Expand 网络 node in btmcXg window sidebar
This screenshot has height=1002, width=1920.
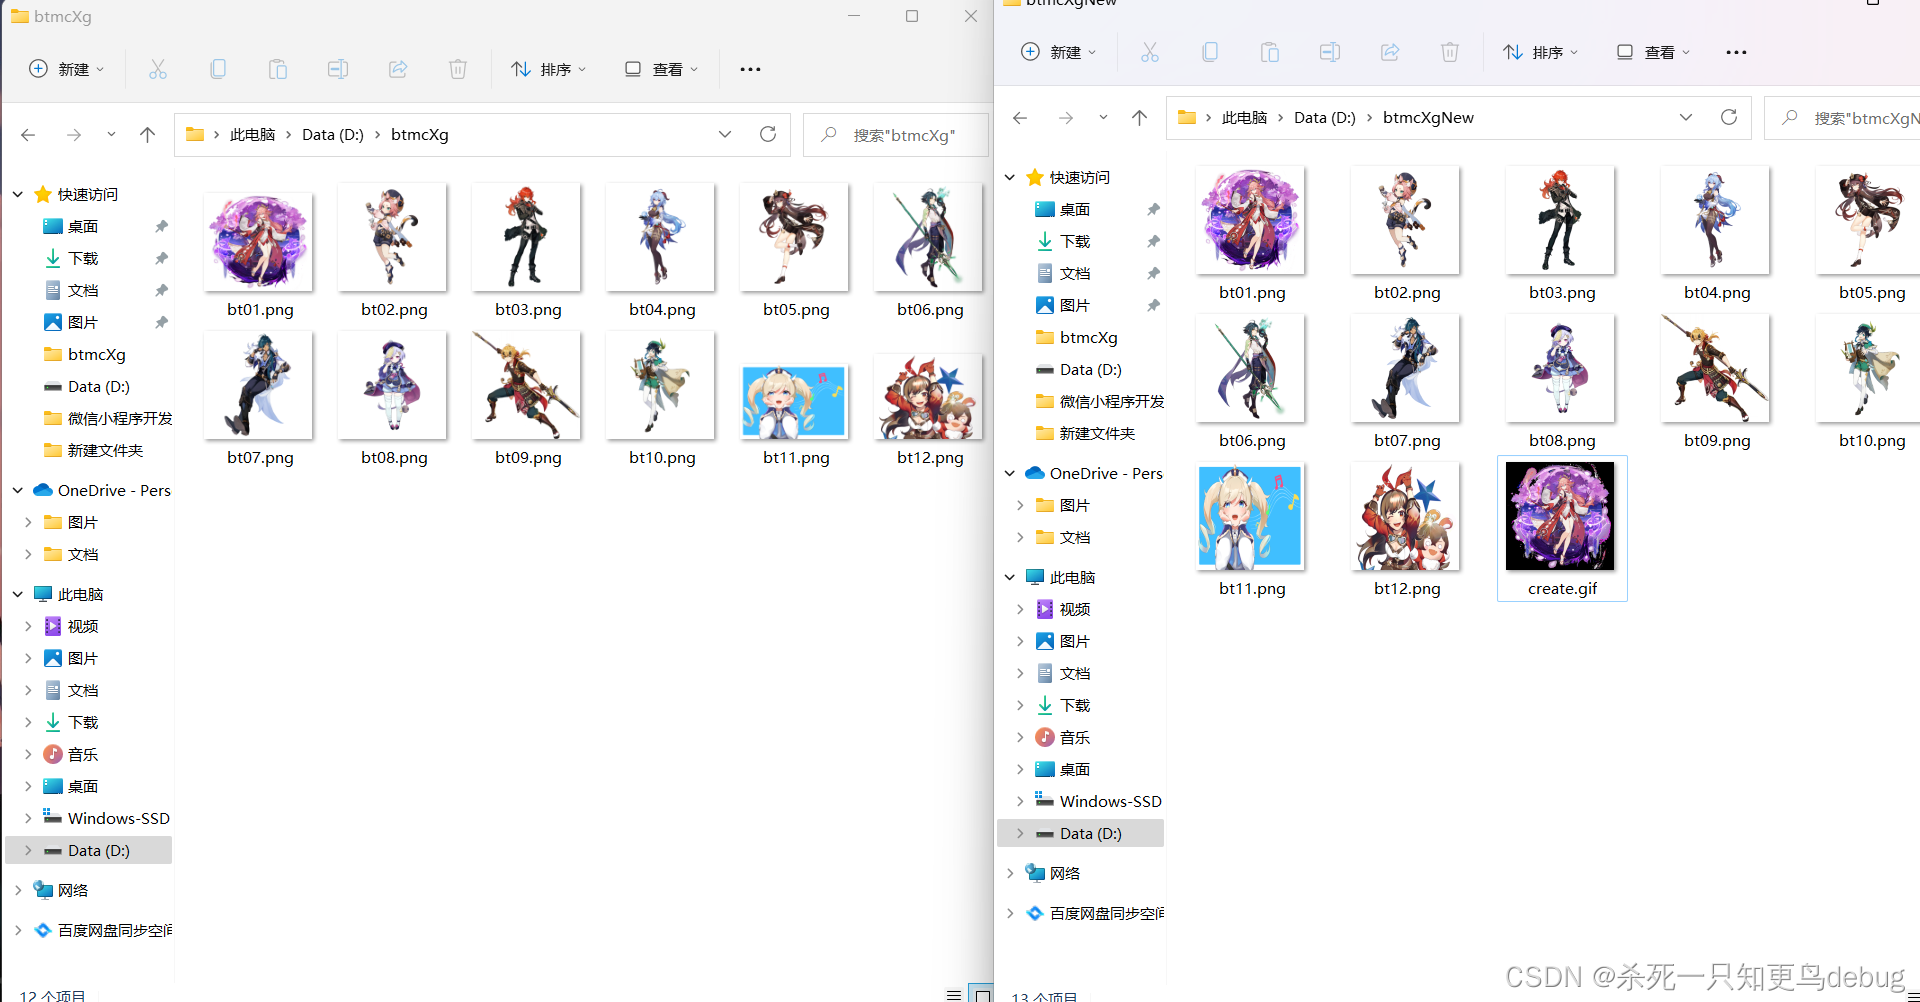18,890
